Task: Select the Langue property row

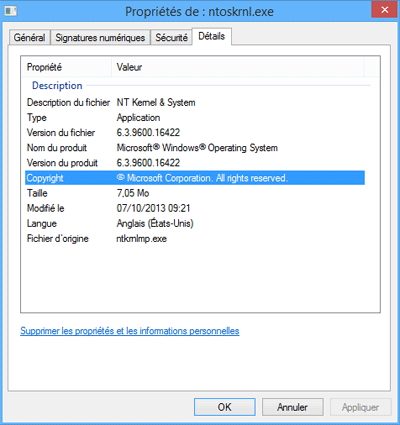Action: (x=195, y=223)
